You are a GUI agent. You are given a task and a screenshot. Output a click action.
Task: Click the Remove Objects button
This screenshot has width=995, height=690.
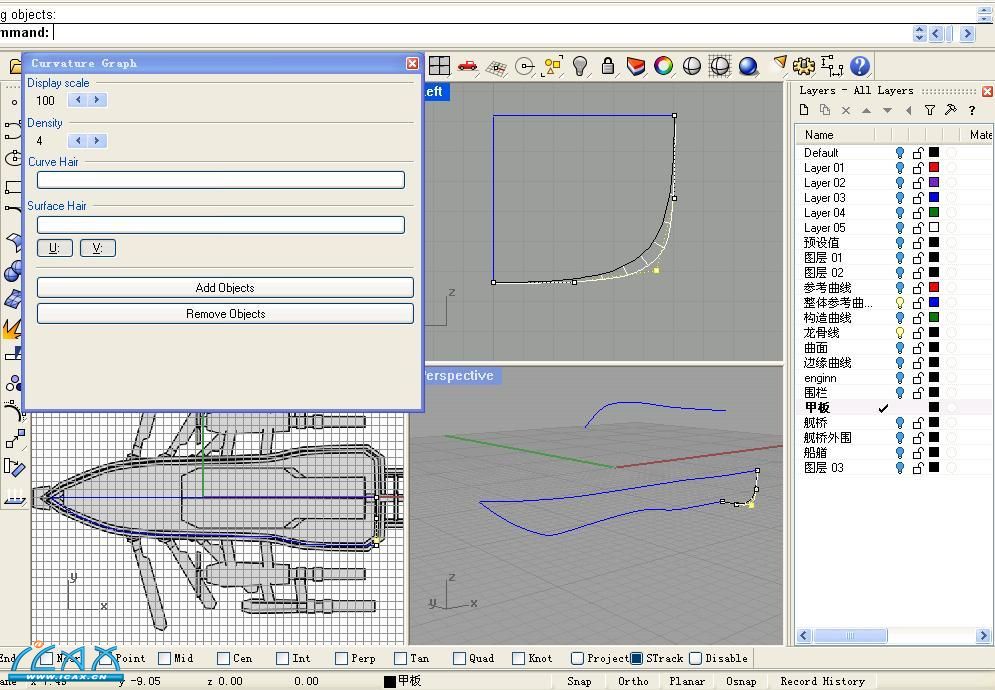click(x=225, y=314)
